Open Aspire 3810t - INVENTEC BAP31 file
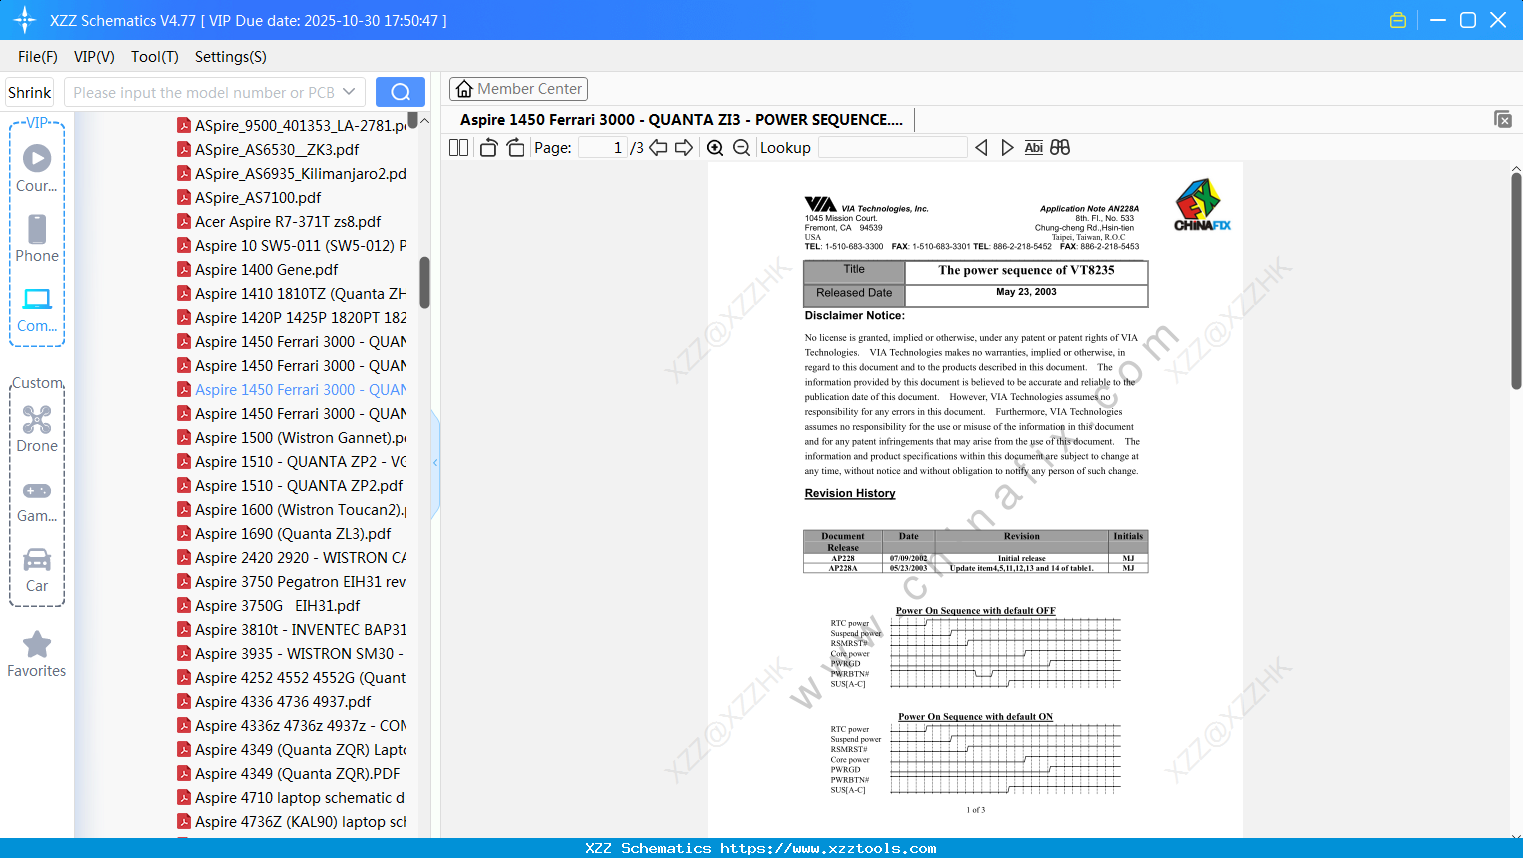This screenshot has width=1523, height=858. pyautogui.click(x=300, y=629)
